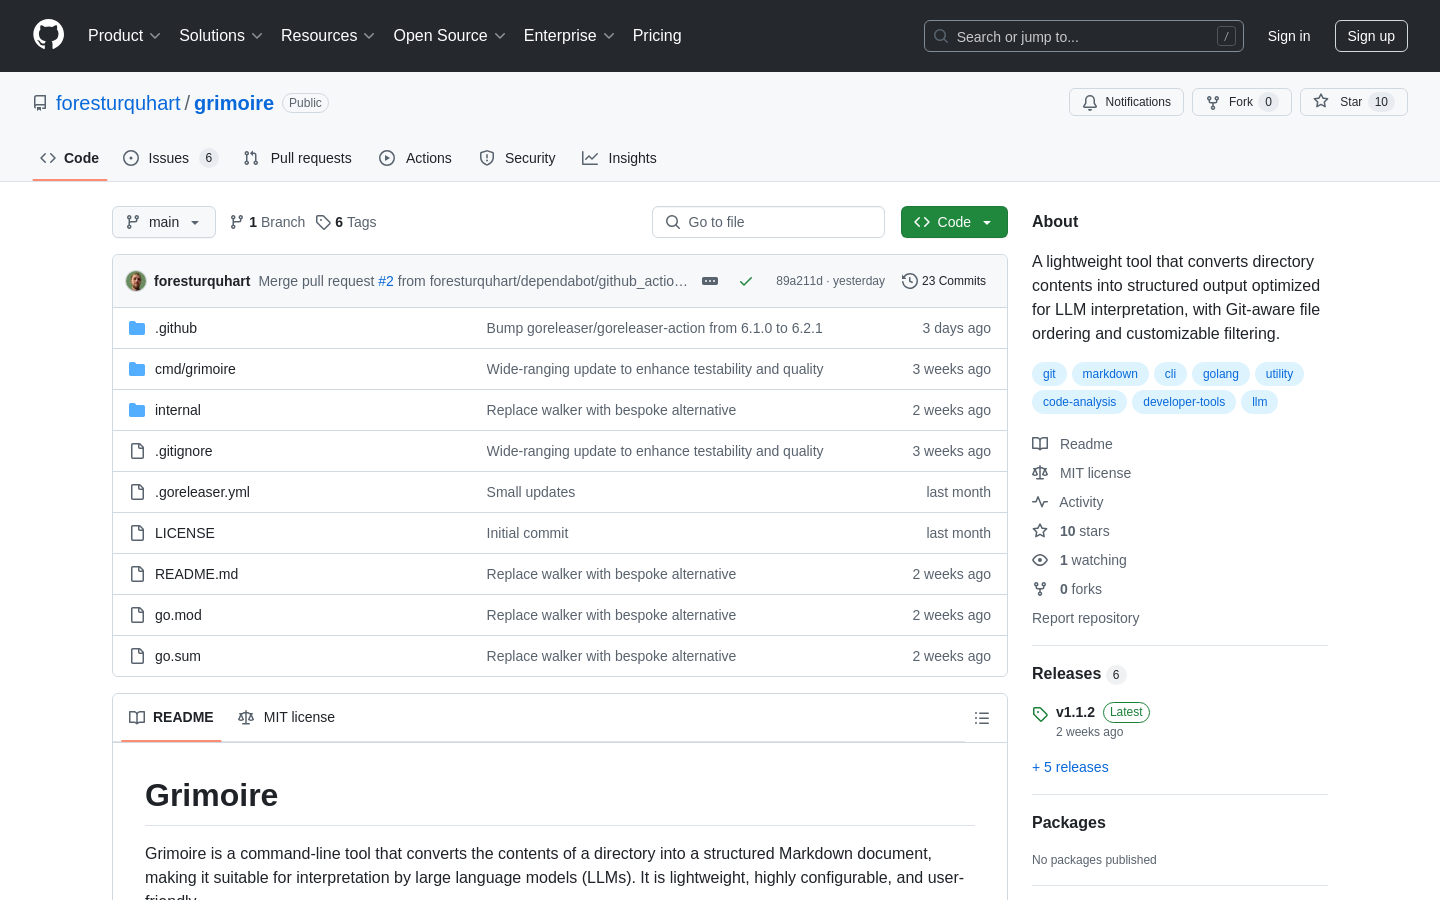Click the 0 forks link

(1080, 589)
